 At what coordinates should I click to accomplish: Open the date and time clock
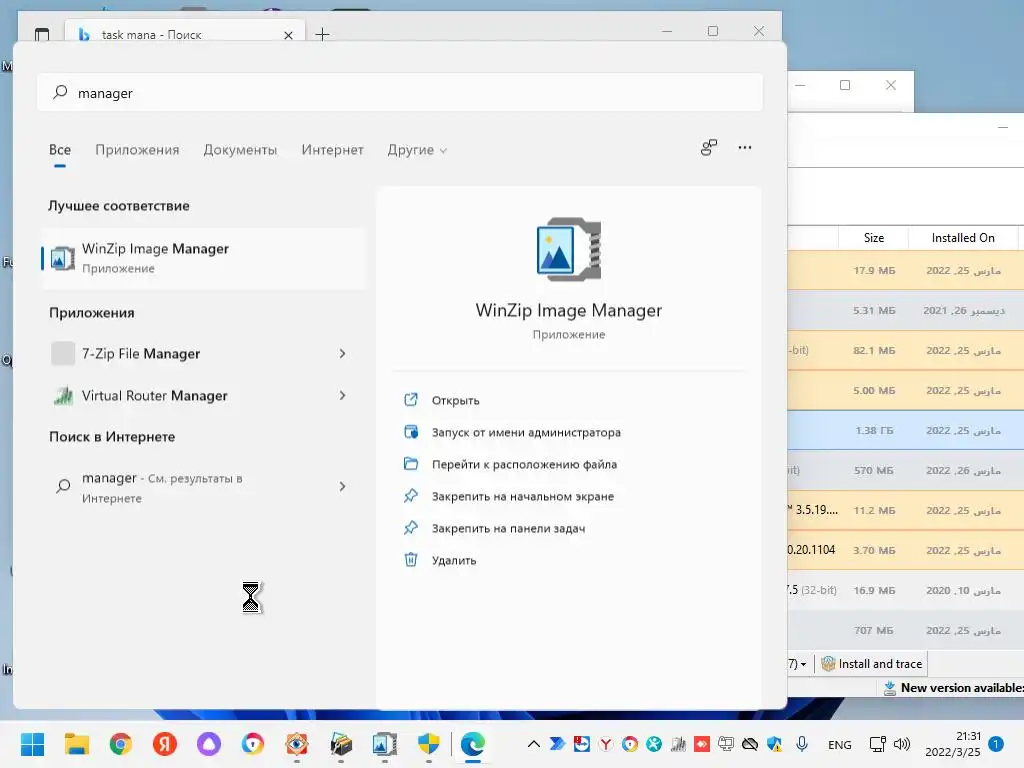pyautogui.click(x=953, y=744)
